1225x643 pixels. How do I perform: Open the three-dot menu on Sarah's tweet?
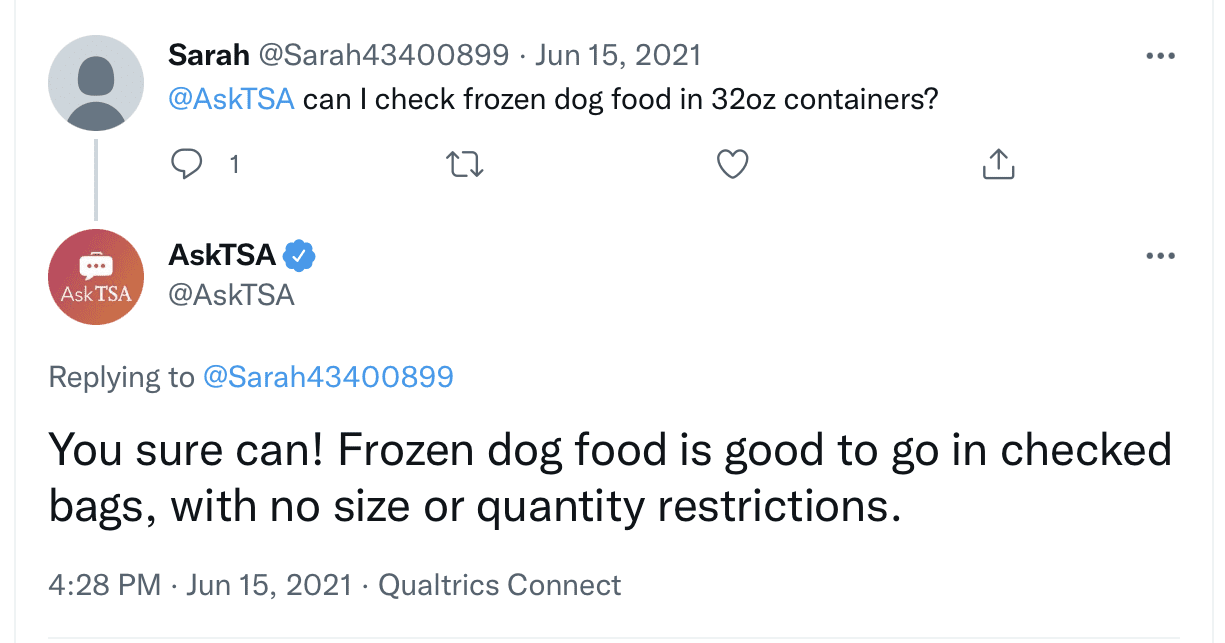1160,56
